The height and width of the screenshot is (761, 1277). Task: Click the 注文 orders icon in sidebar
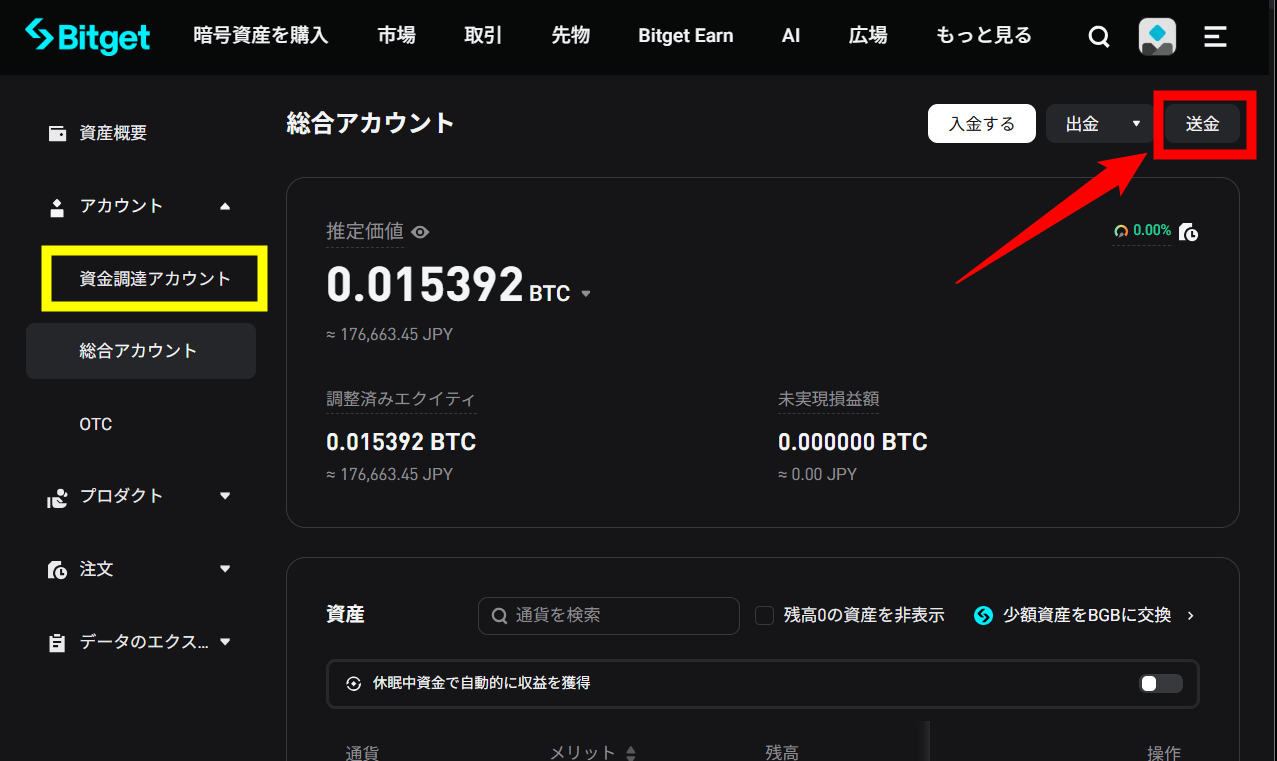pos(58,569)
